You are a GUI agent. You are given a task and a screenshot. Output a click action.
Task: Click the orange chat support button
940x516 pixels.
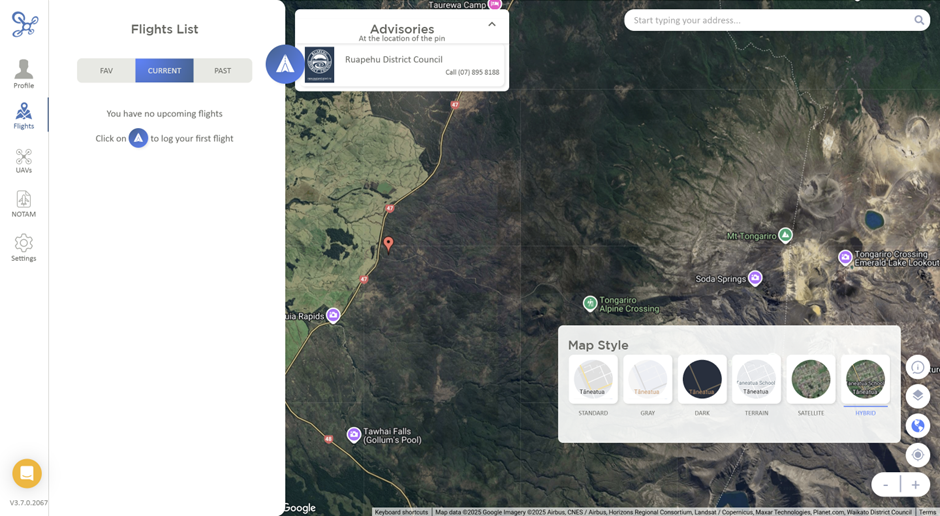click(27, 473)
